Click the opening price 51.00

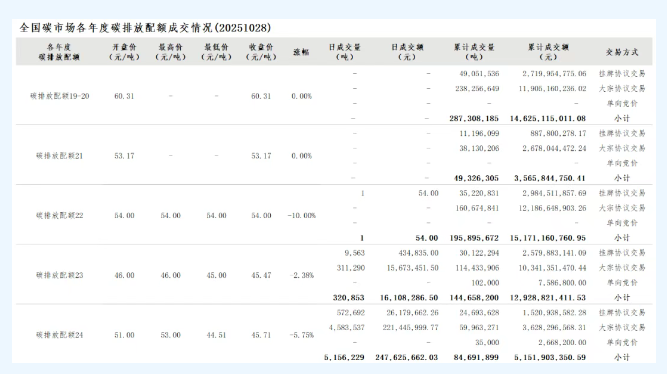[124, 335]
